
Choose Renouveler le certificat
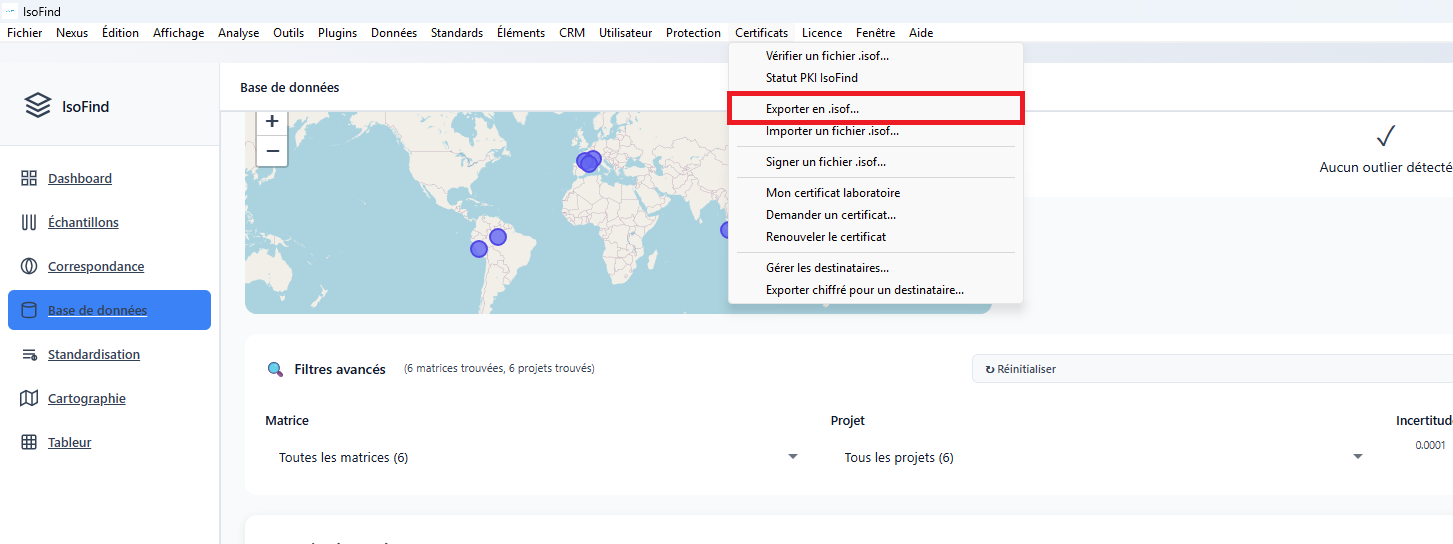click(875, 237)
